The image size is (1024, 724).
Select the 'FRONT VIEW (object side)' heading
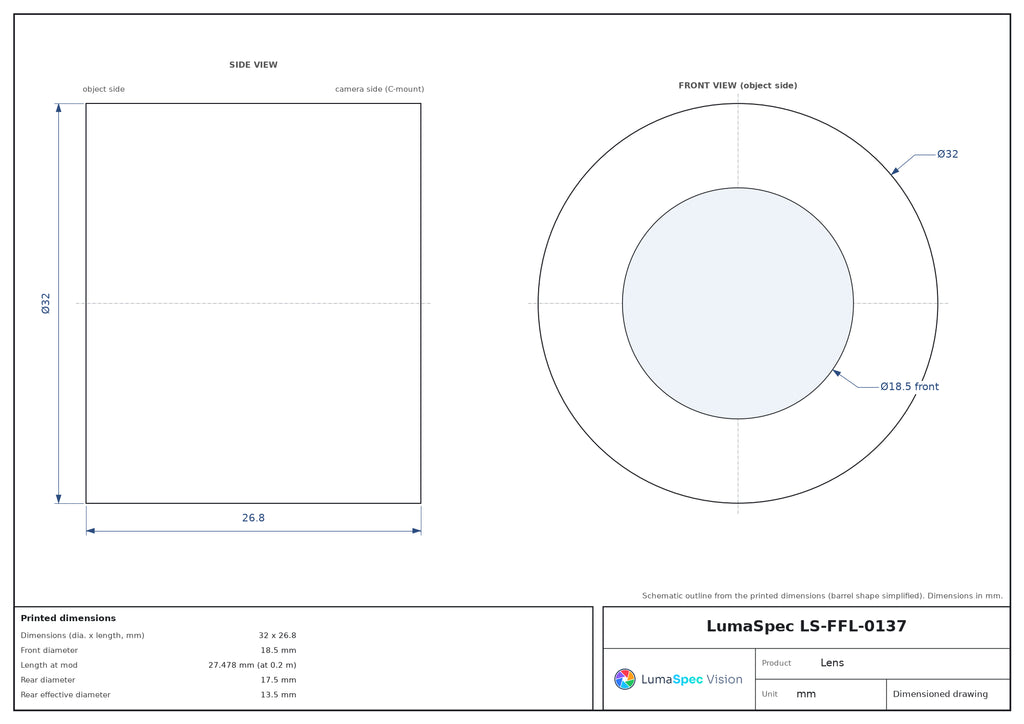(x=738, y=86)
